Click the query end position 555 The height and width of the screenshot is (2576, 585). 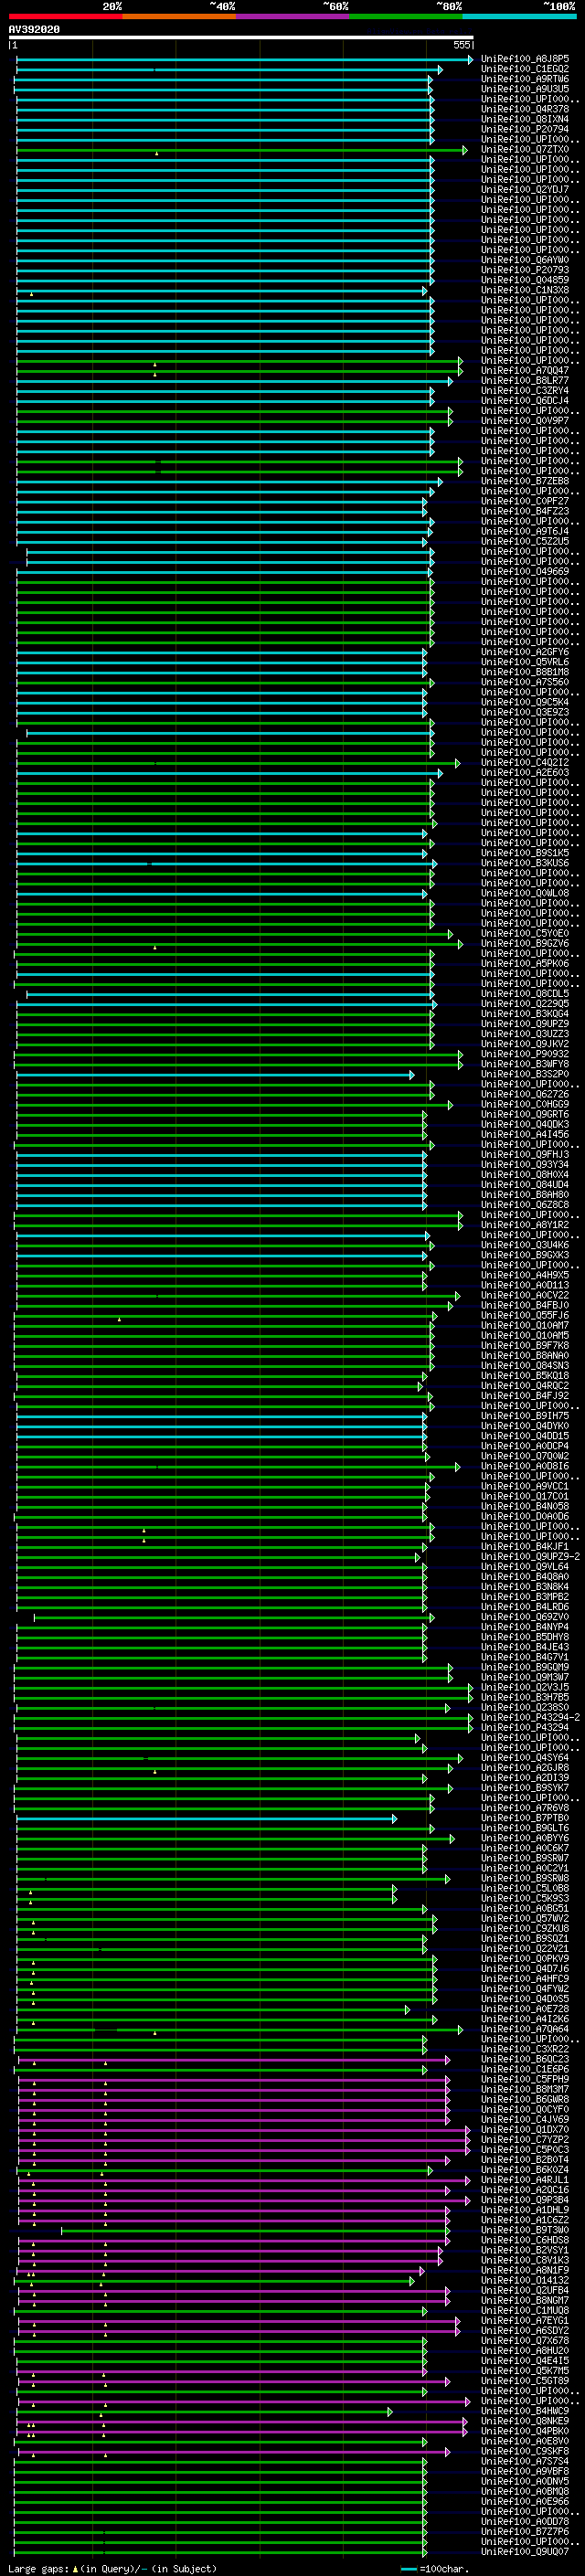[461, 45]
